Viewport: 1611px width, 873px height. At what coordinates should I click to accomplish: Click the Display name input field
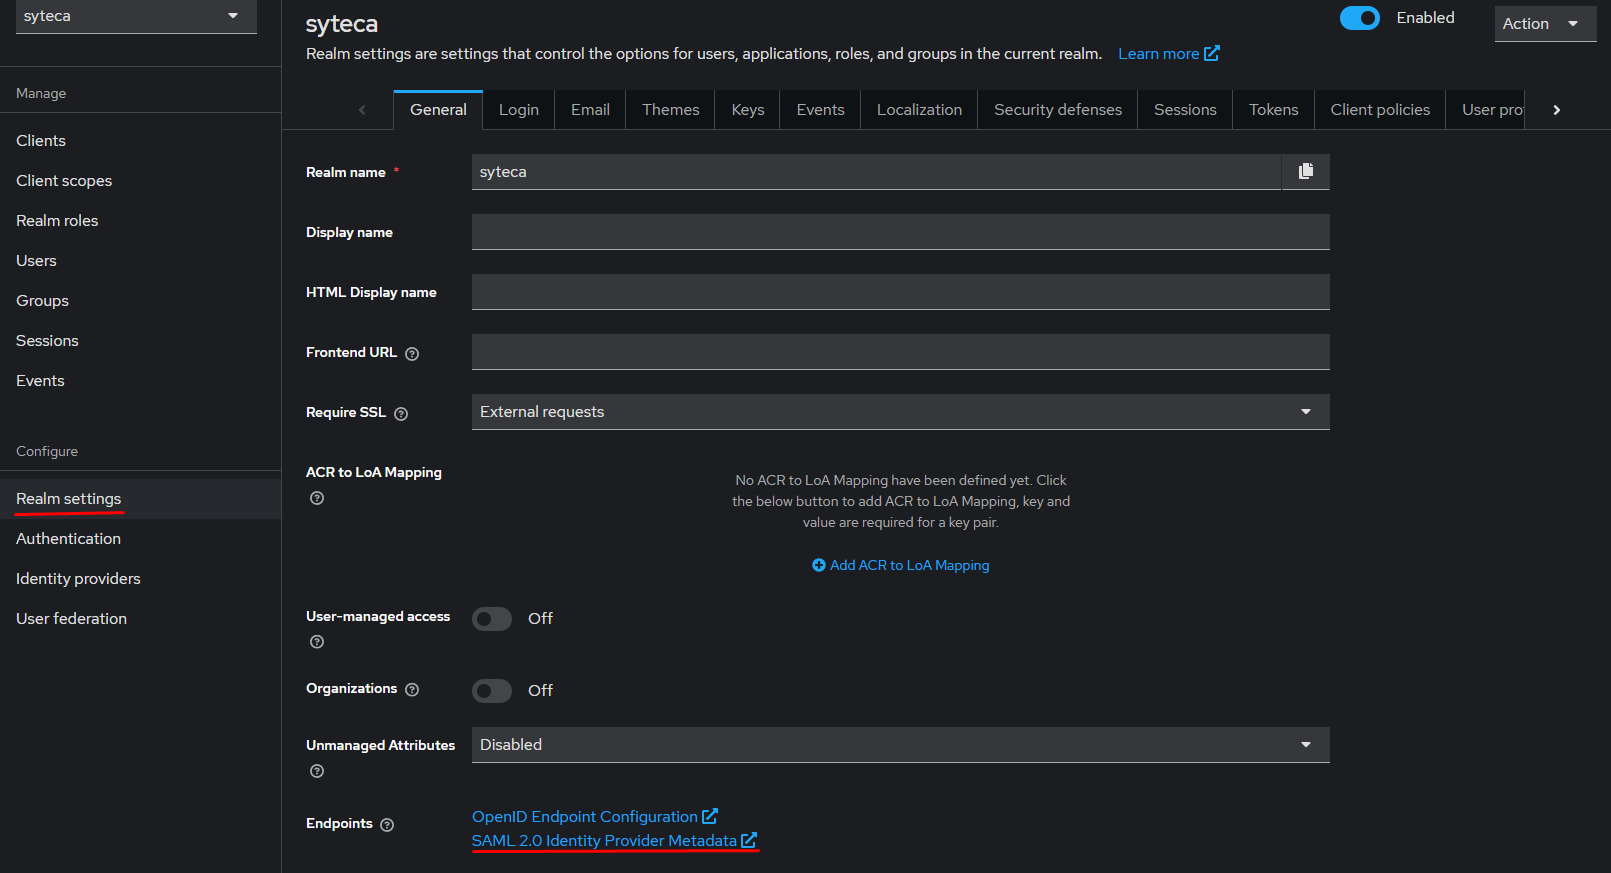900,232
